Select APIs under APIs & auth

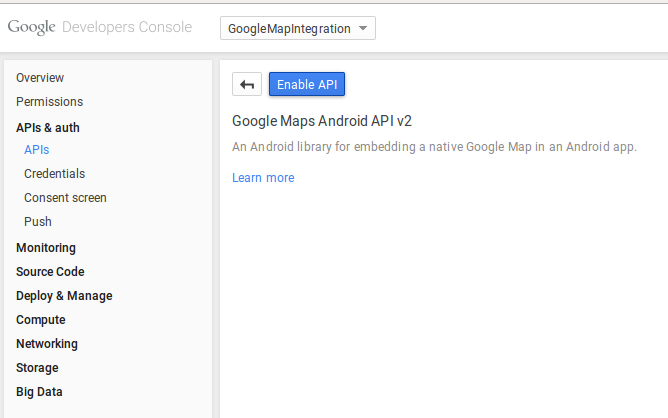tap(37, 150)
